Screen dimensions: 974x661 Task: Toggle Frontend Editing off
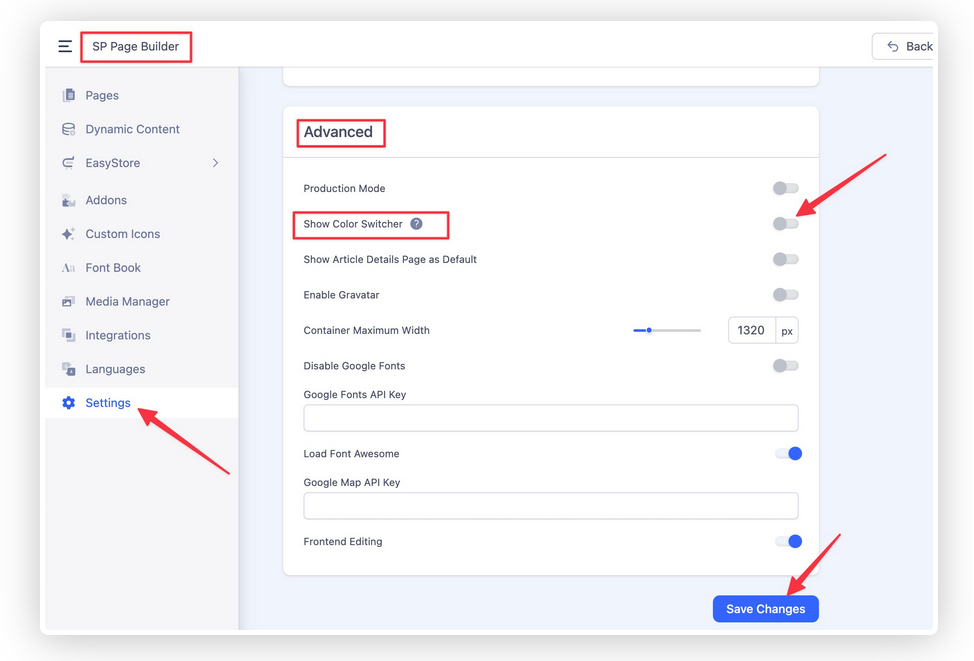(x=788, y=542)
